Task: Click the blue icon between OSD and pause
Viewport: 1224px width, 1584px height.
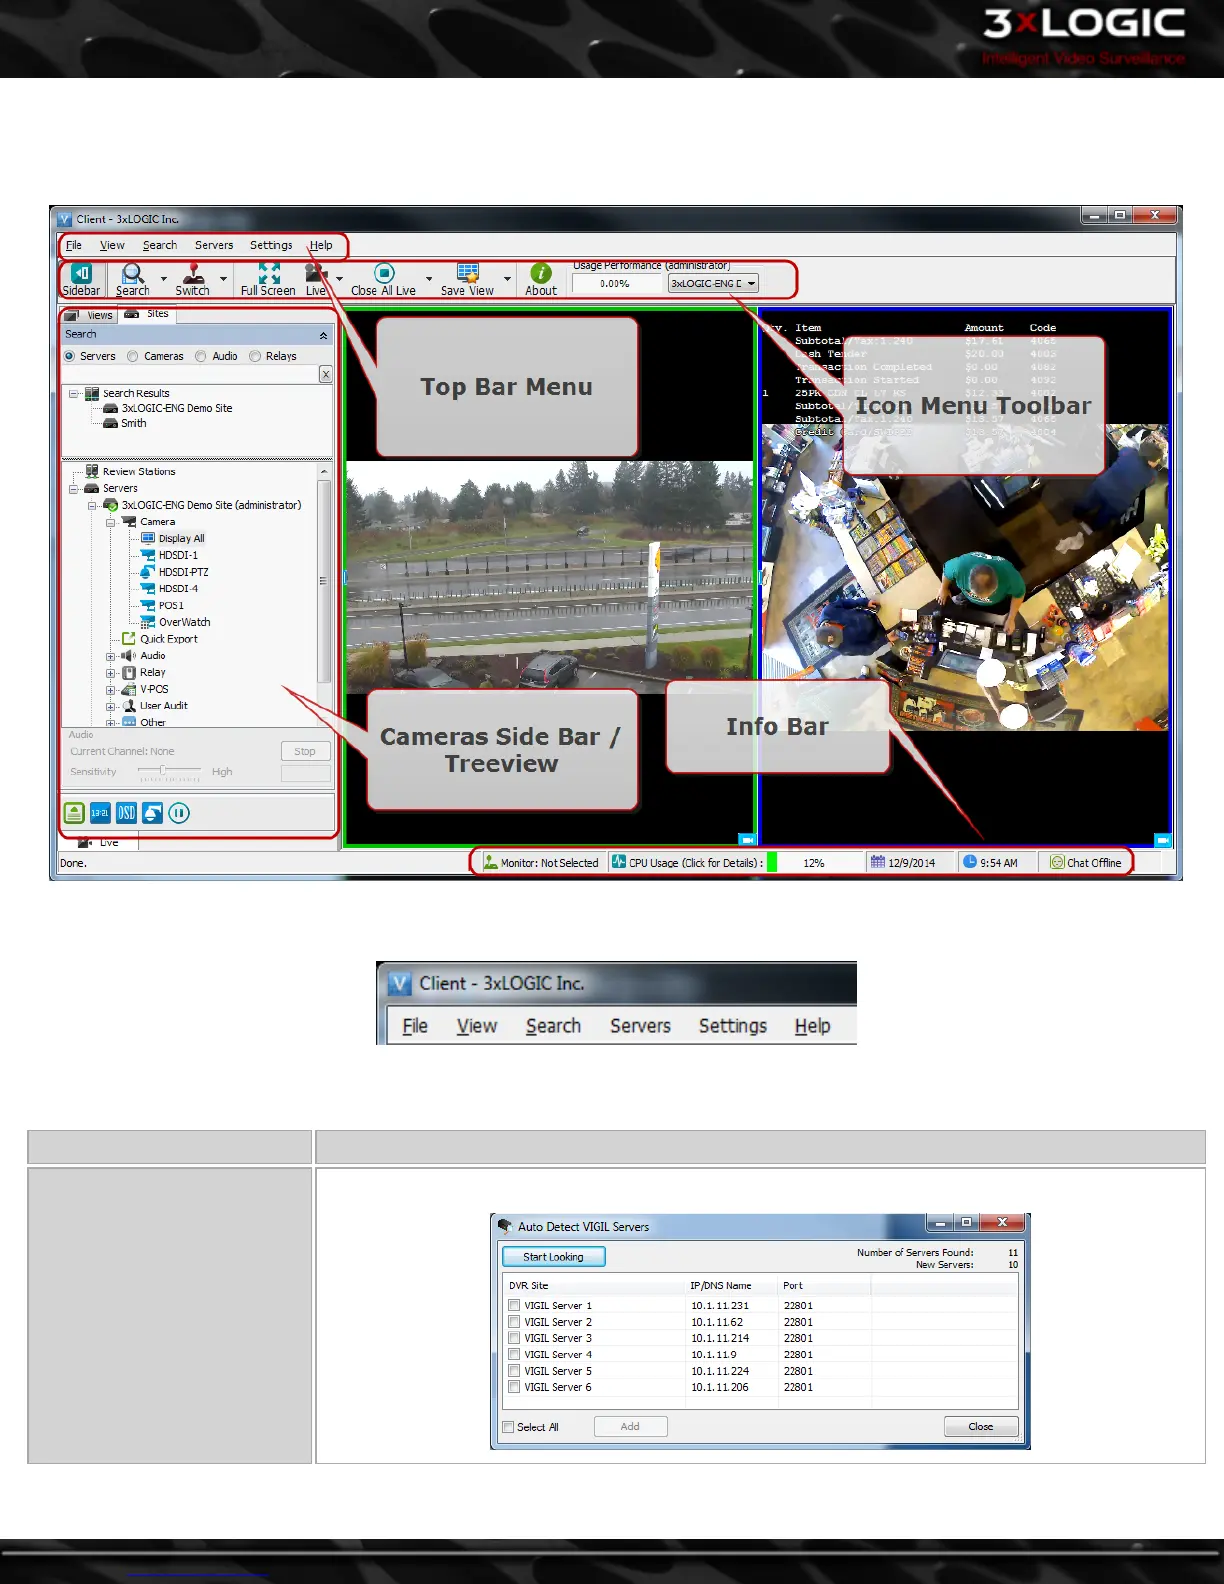Action: tap(152, 813)
